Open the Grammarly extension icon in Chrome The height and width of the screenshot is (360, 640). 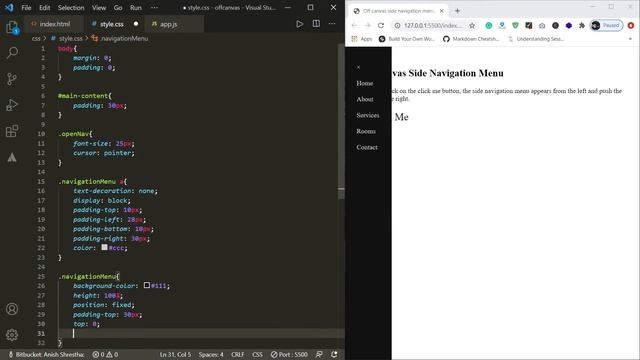click(489, 25)
